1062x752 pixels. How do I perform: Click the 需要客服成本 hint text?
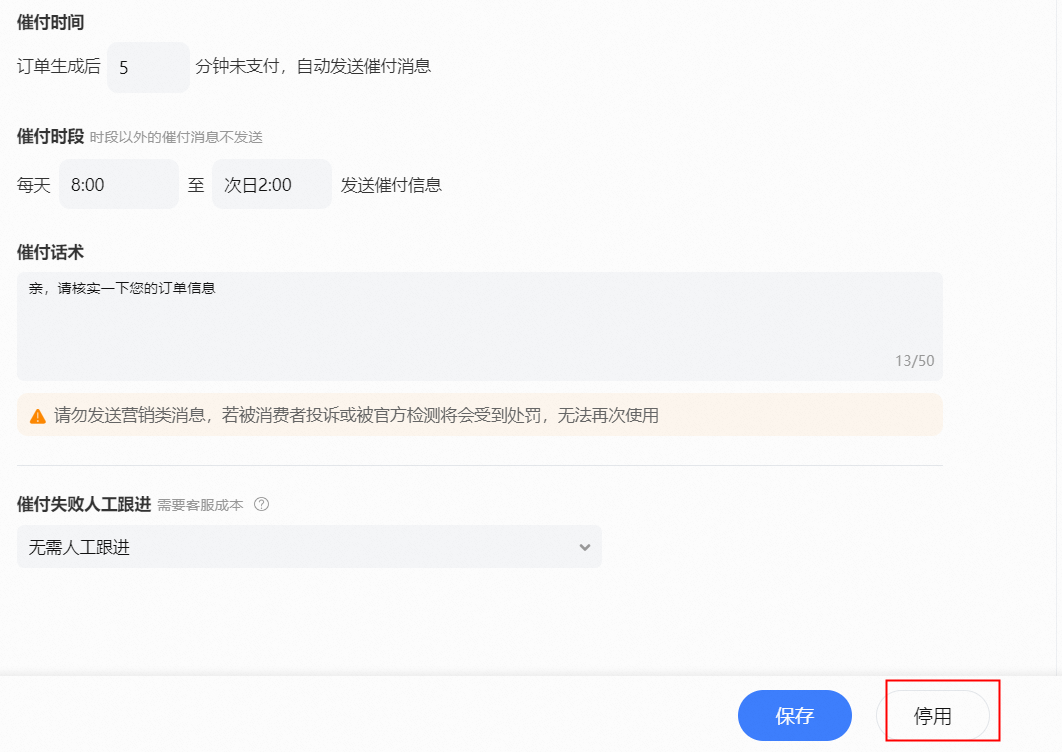tap(200, 505)
